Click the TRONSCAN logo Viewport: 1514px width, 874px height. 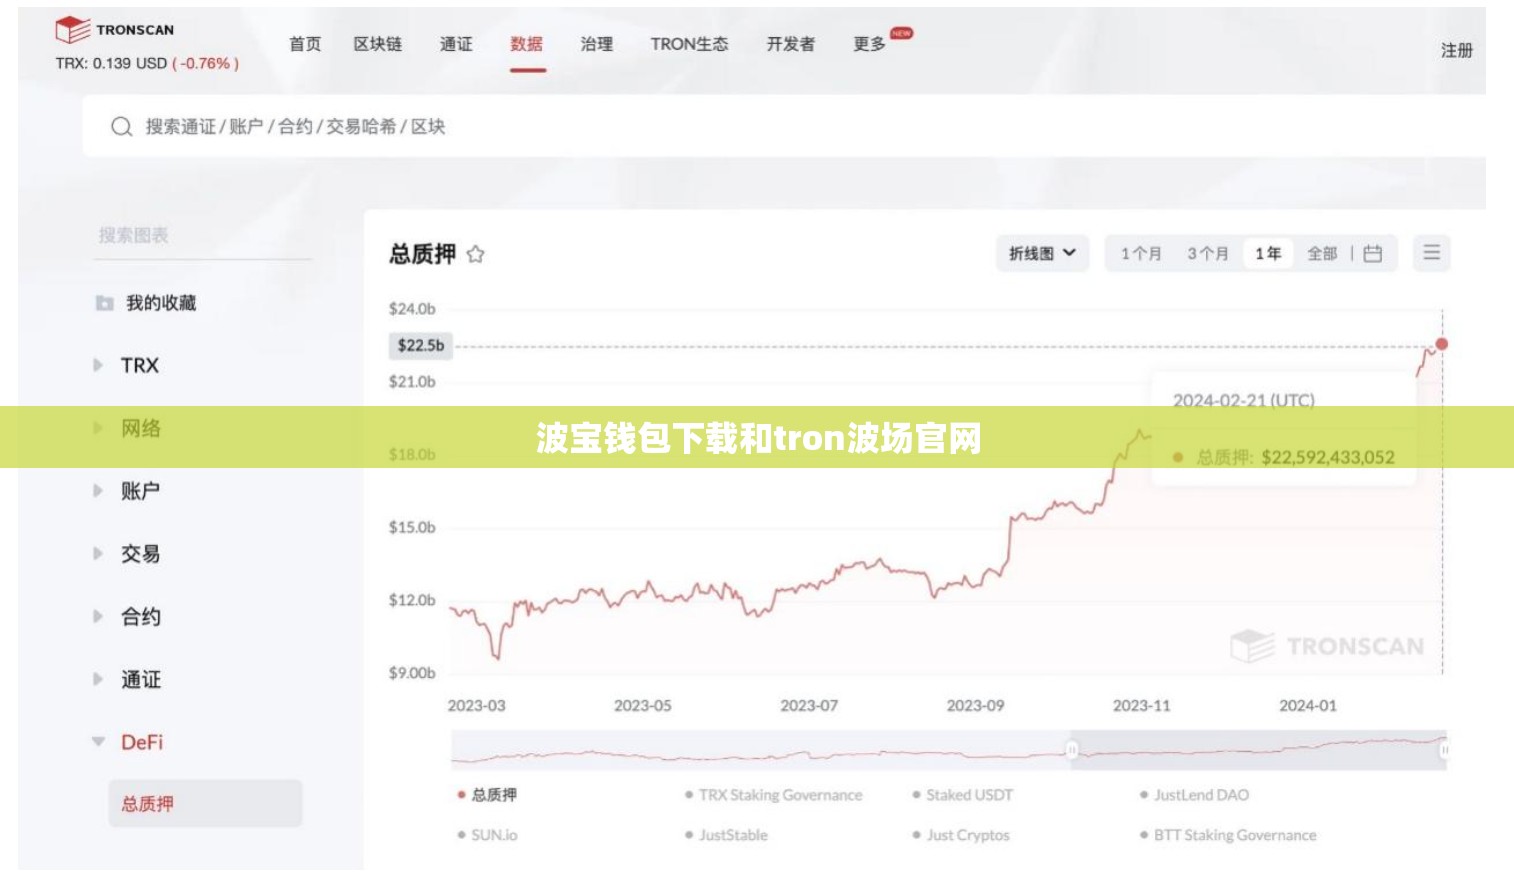pos(114,30)
